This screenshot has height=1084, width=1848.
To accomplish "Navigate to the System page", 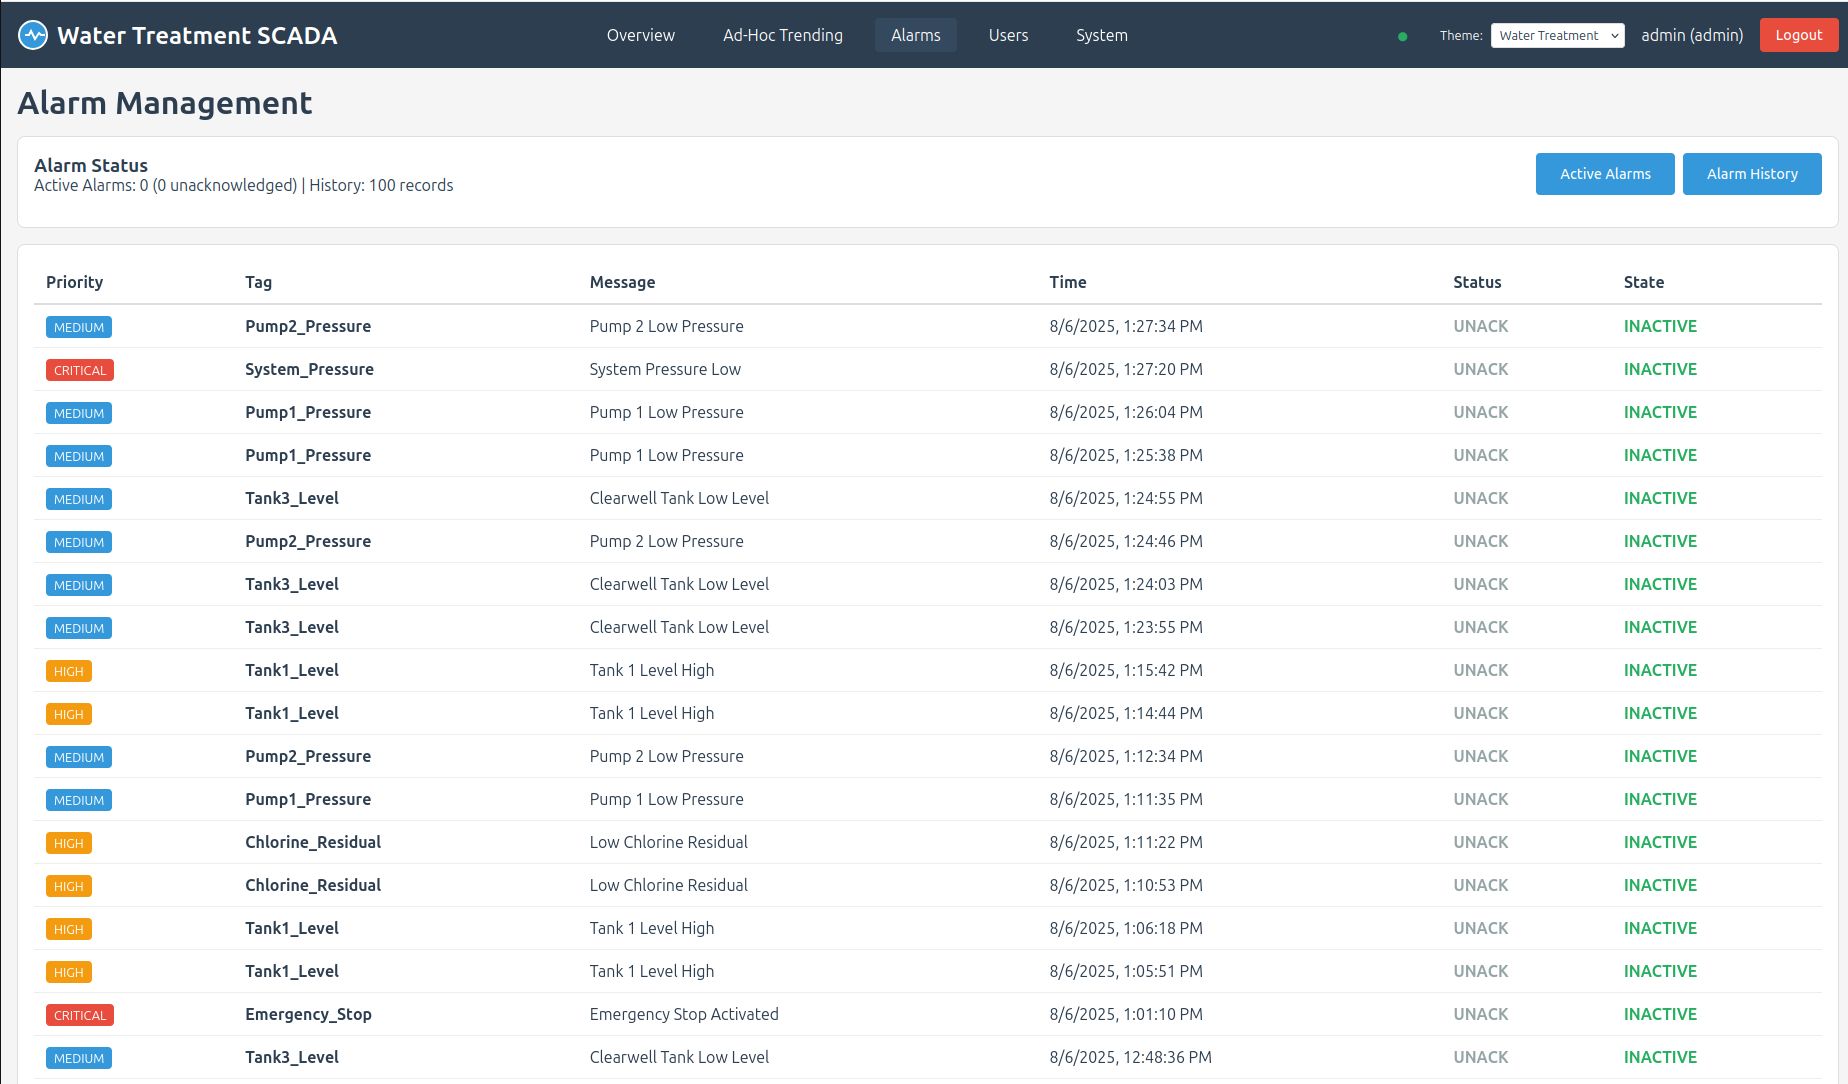I will coord(1102,35).
